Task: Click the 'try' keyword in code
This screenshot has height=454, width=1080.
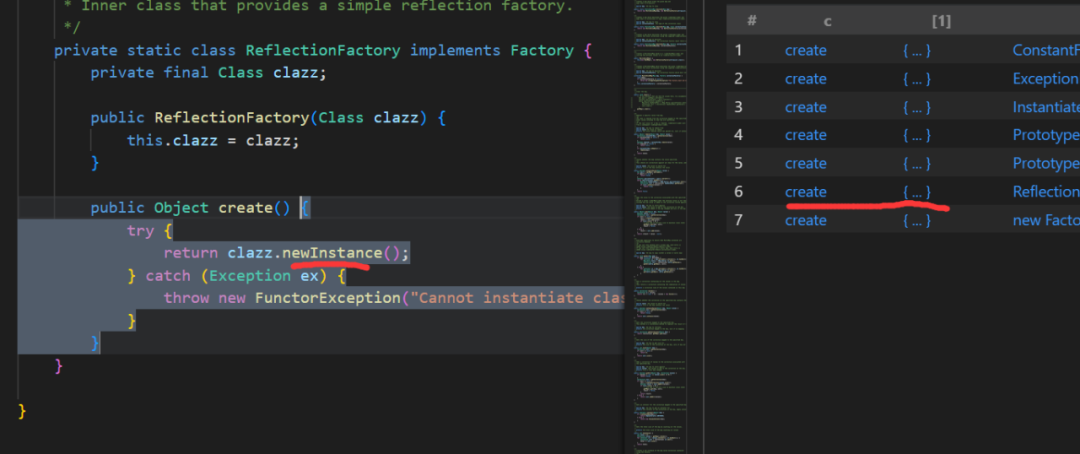Action: click(x=140, y=231)
